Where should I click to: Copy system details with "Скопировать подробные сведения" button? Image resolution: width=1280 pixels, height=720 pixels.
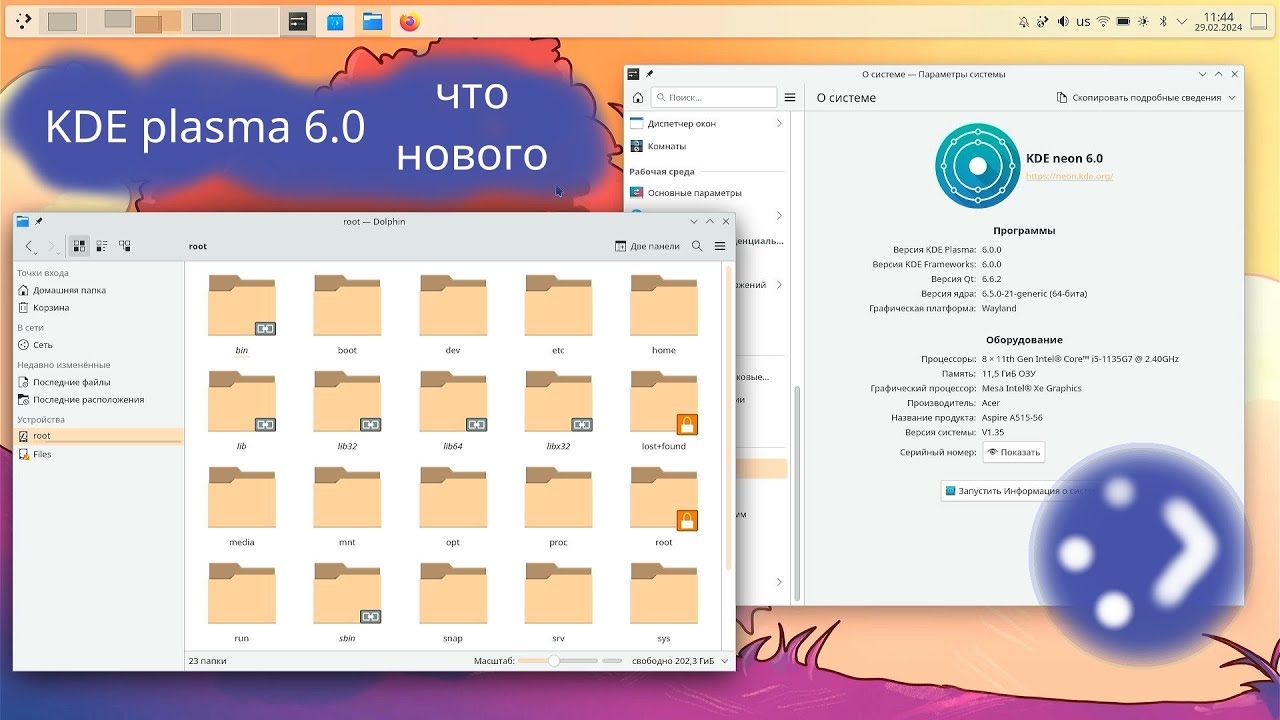click(x=1139, y=98)
